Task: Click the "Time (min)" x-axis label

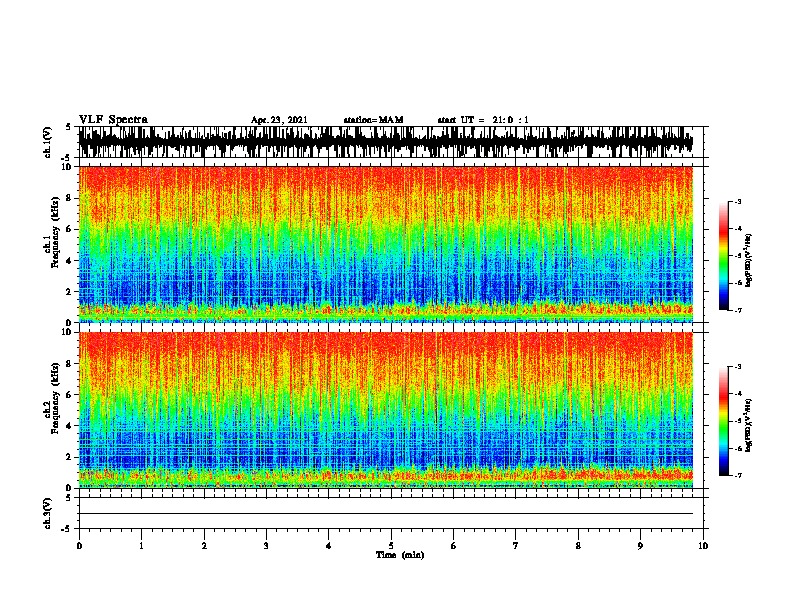Action: pos(400,555)
